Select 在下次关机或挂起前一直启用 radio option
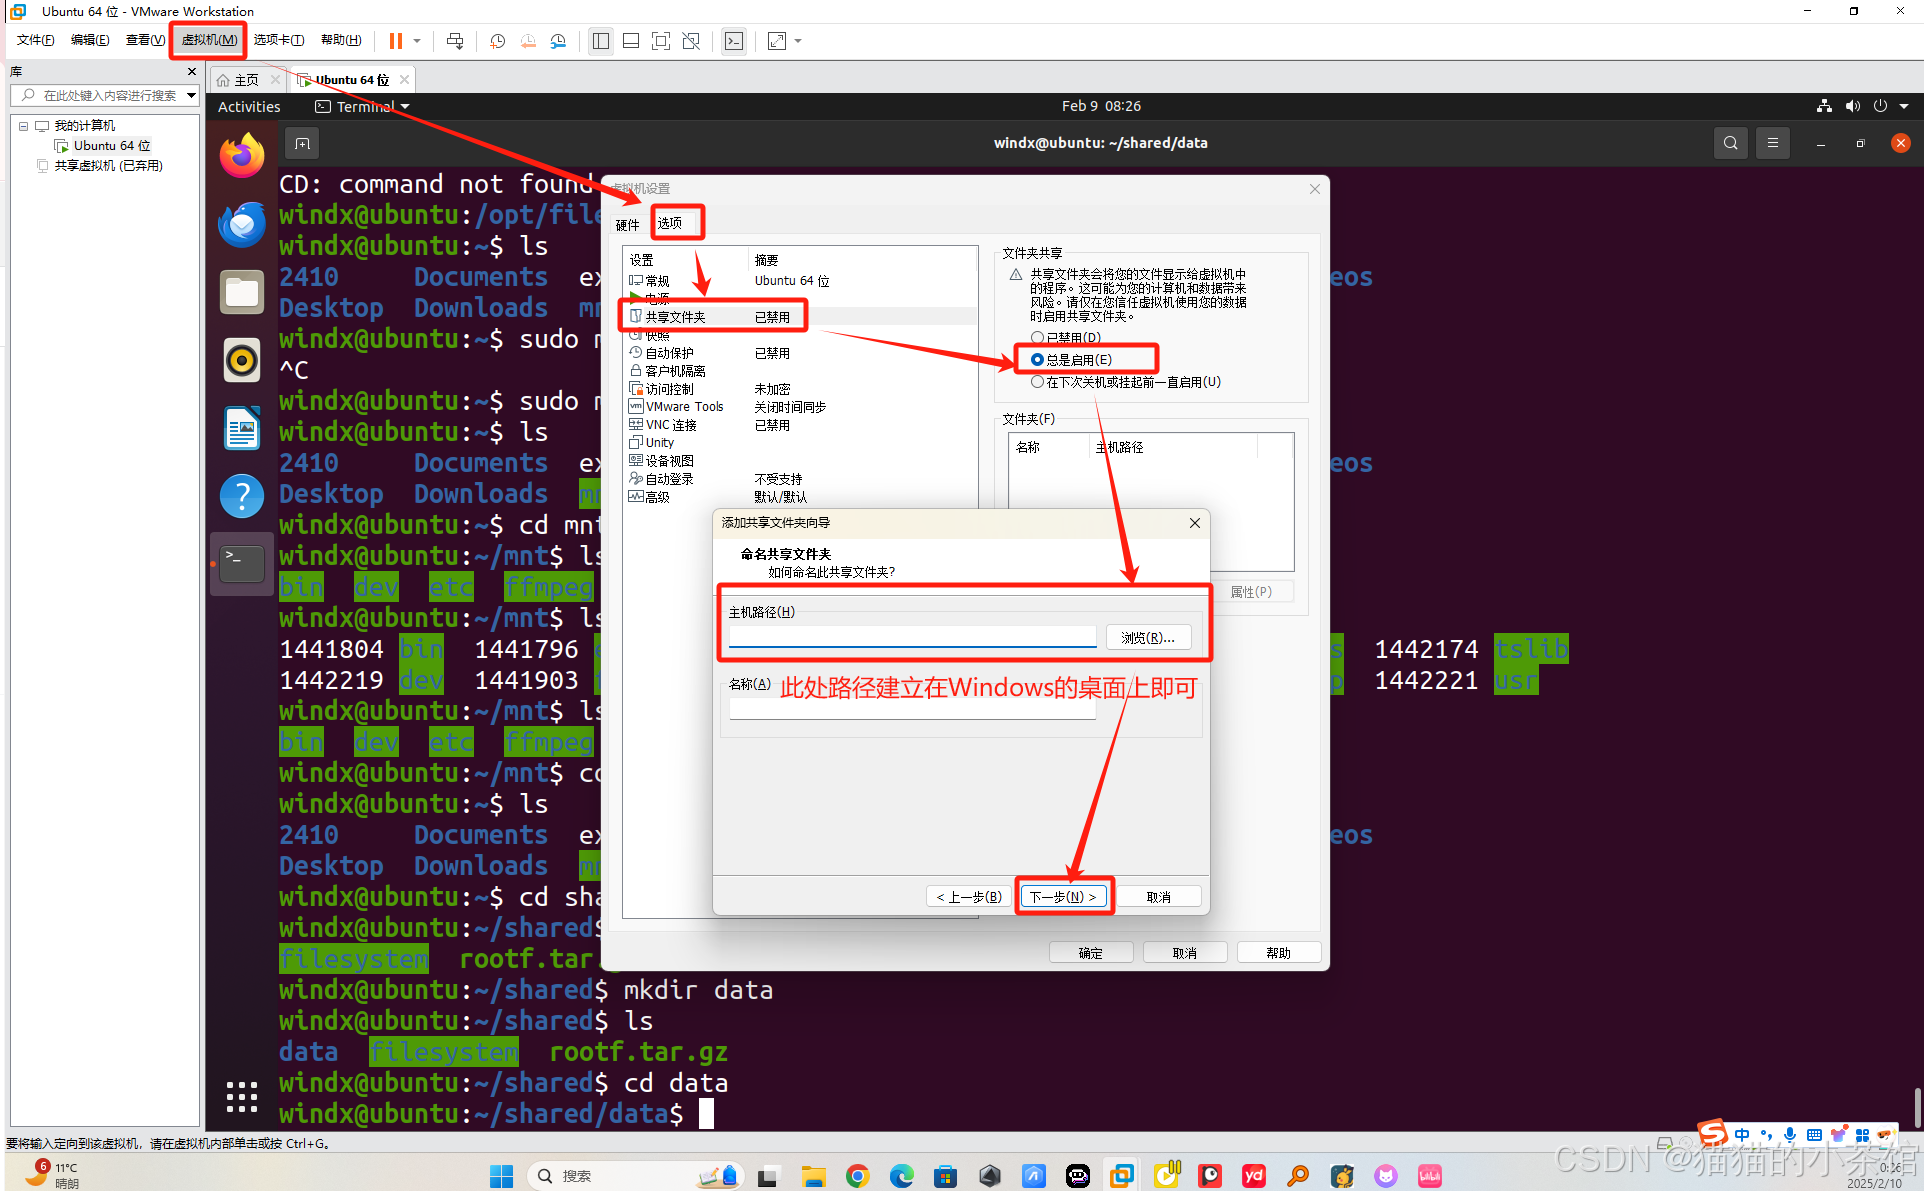The image size is (1924, 1191). pos(1037,382)
